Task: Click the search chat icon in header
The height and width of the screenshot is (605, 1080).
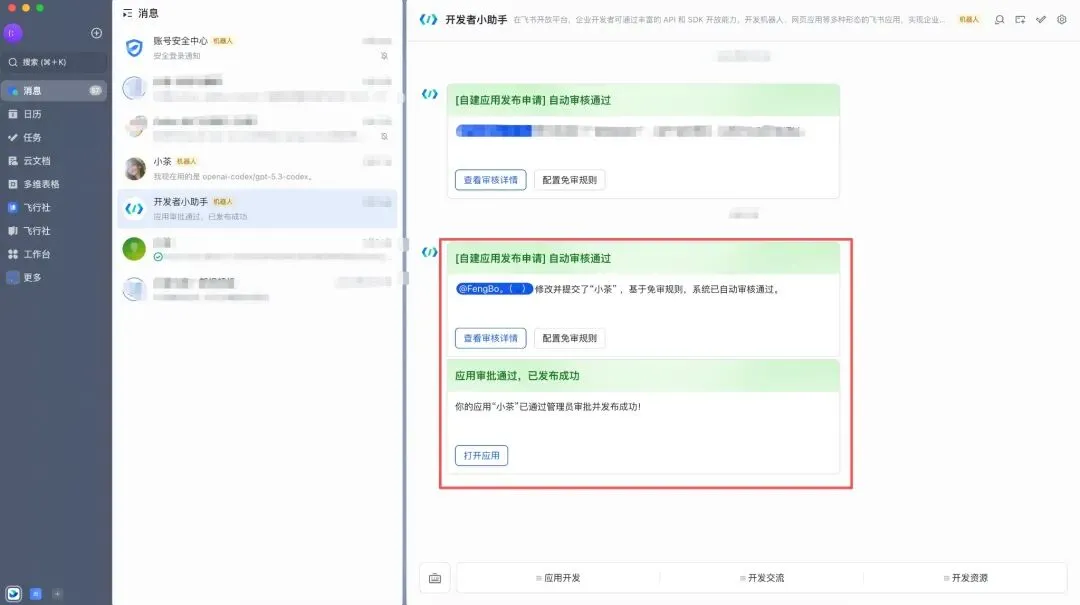Action: (x=999, y=19)
